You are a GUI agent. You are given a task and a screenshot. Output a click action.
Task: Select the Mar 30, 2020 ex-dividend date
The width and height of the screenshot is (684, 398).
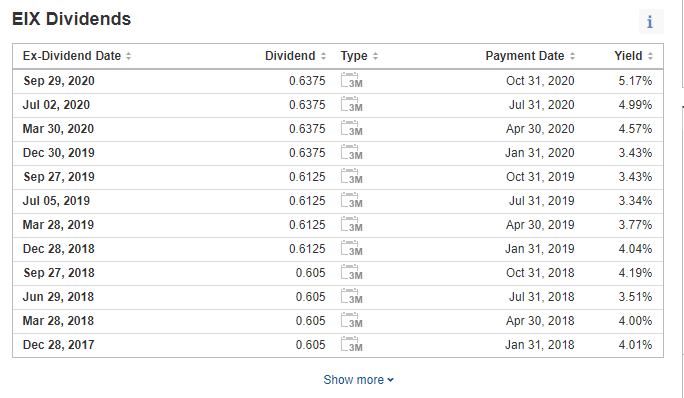(x=58, y=129)
